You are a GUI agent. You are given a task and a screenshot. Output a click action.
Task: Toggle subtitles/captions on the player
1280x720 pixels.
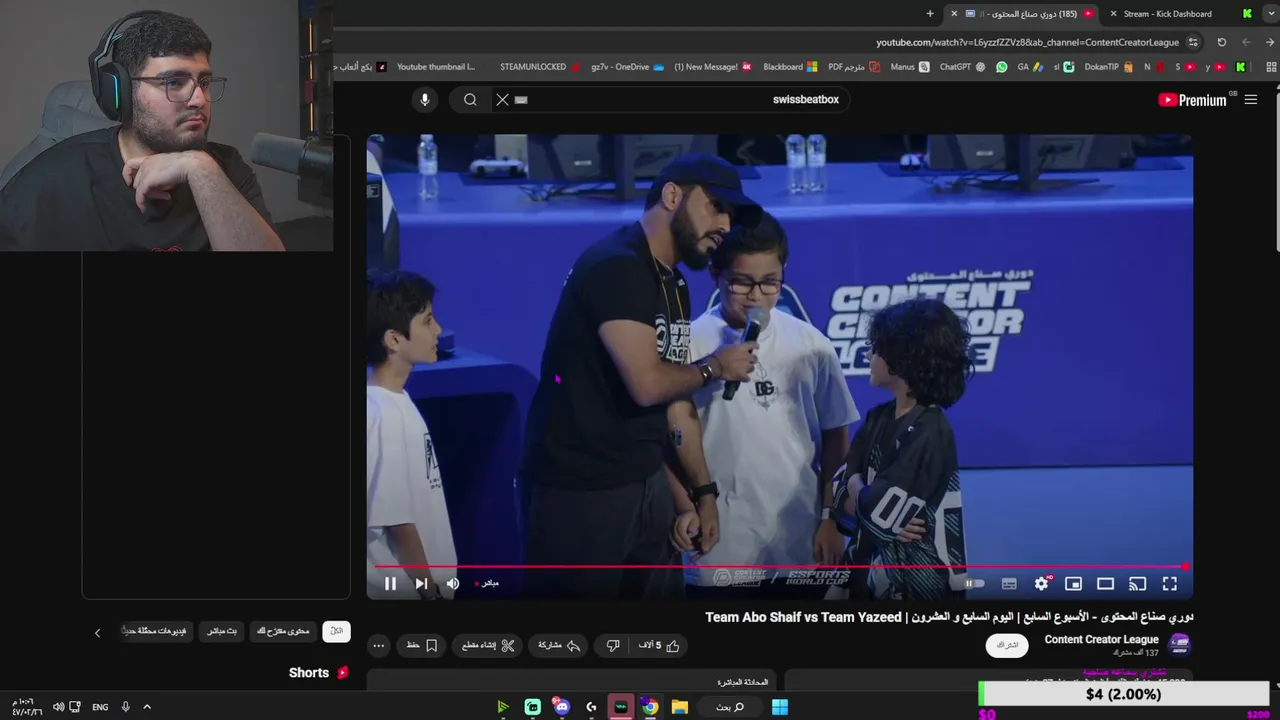[1009, 584]
